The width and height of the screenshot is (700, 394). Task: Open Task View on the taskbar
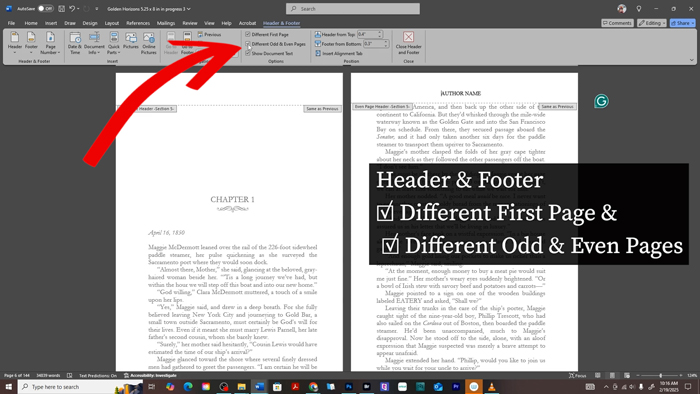click(151, 387)
